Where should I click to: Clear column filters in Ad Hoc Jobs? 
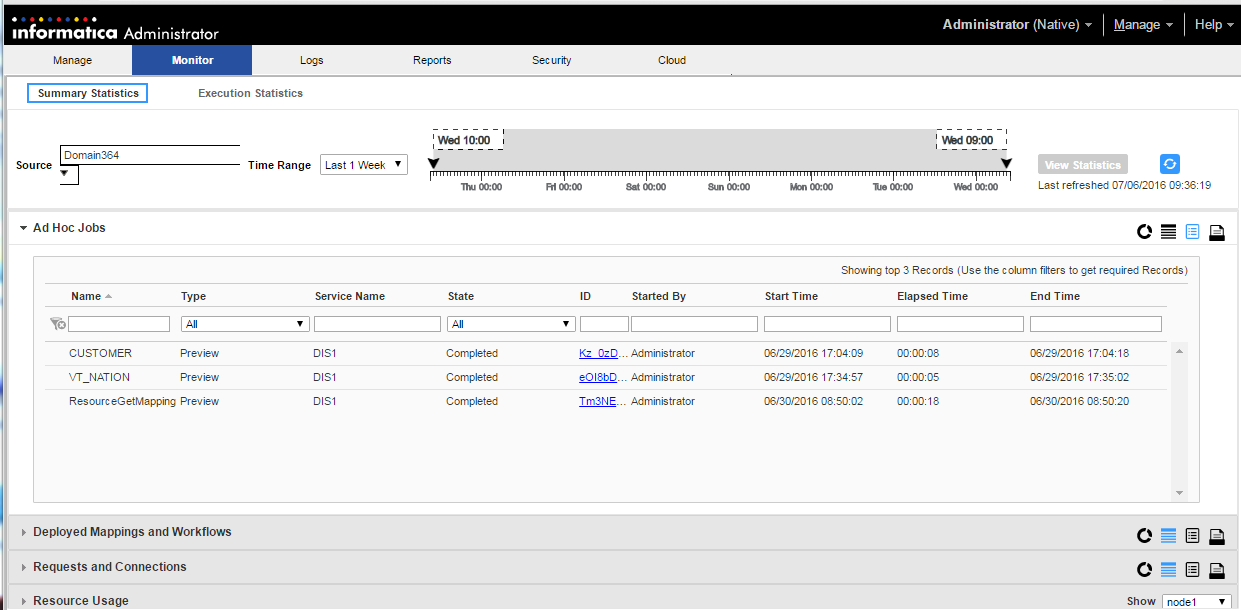click(58, 324)
